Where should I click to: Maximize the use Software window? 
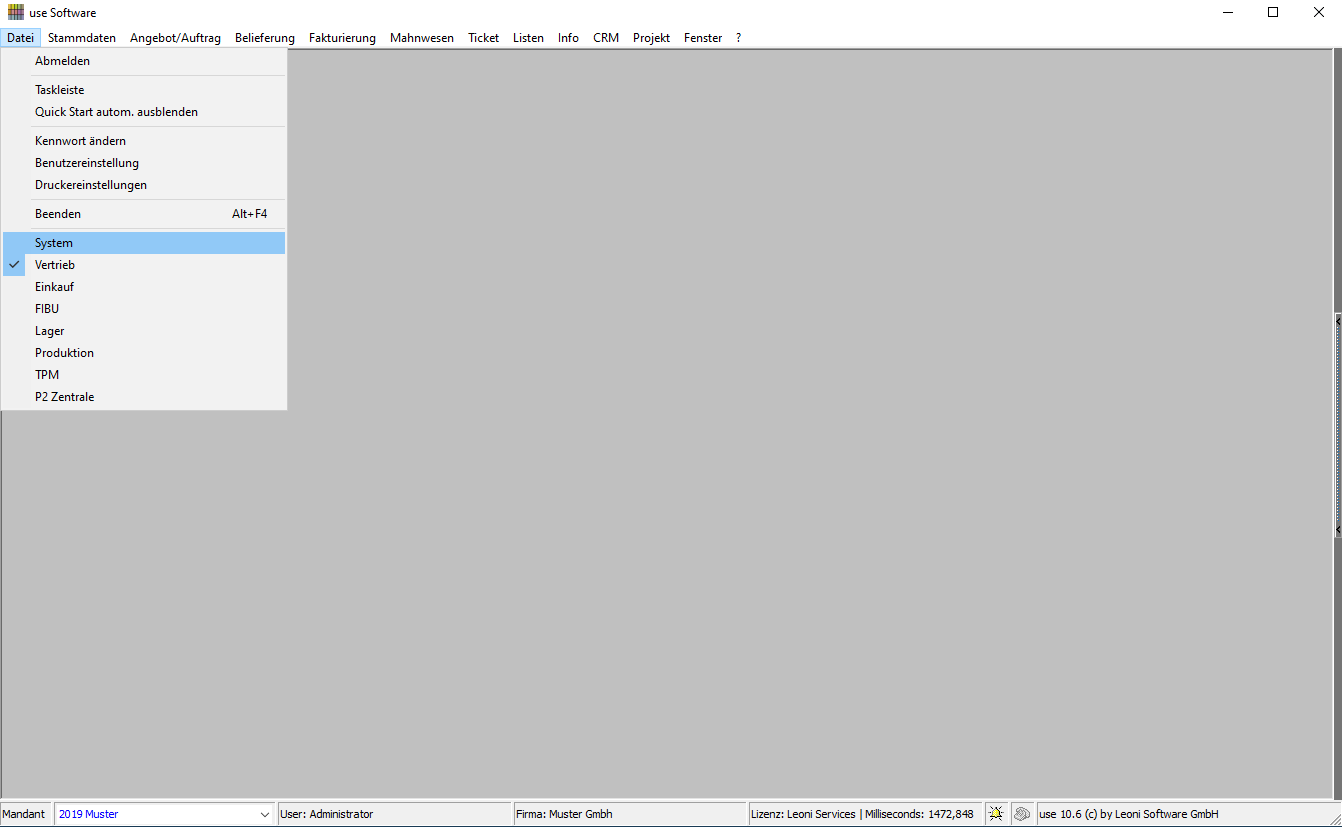click(1273, 13)
